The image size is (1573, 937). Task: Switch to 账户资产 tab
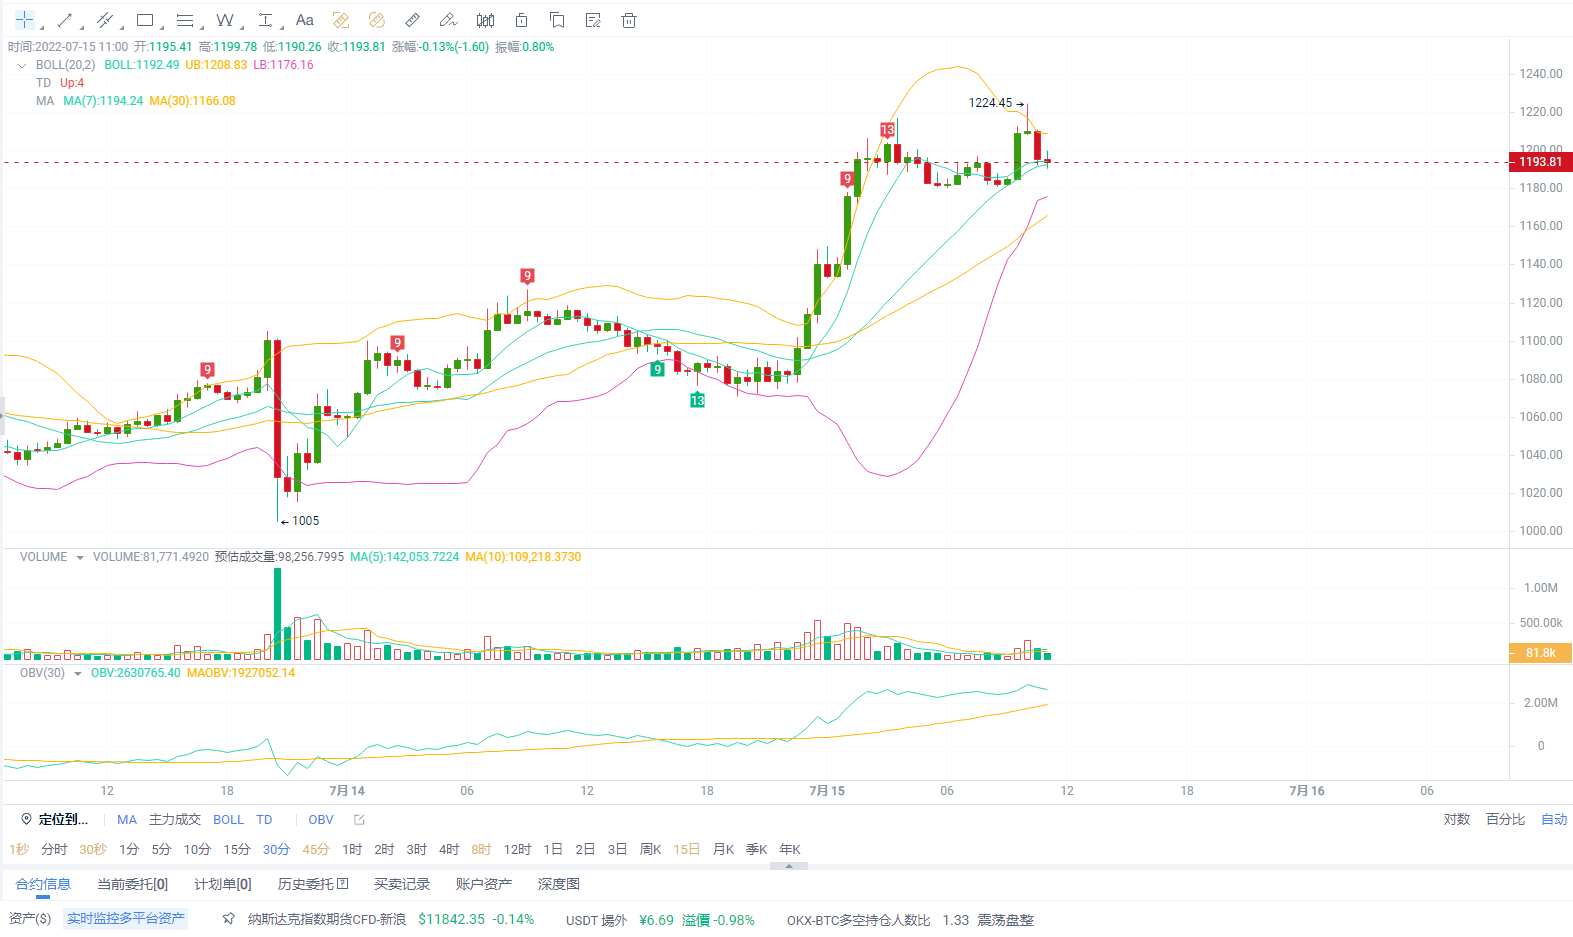[484, 884]
